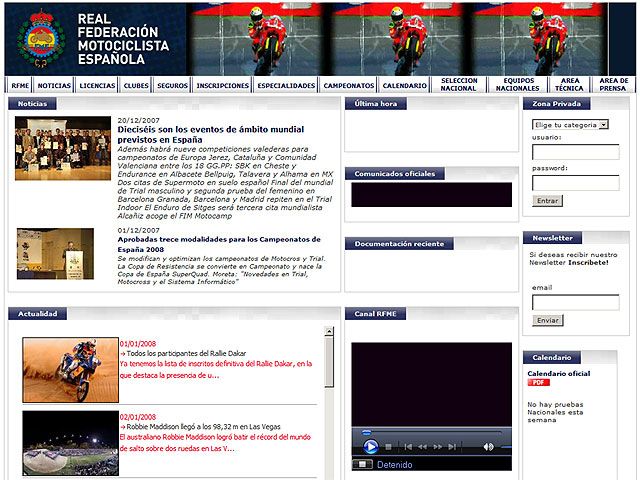Skip to previous track in player
This screenshot has height=480, width=640.
pyautogui.click(x=408, y=447)
